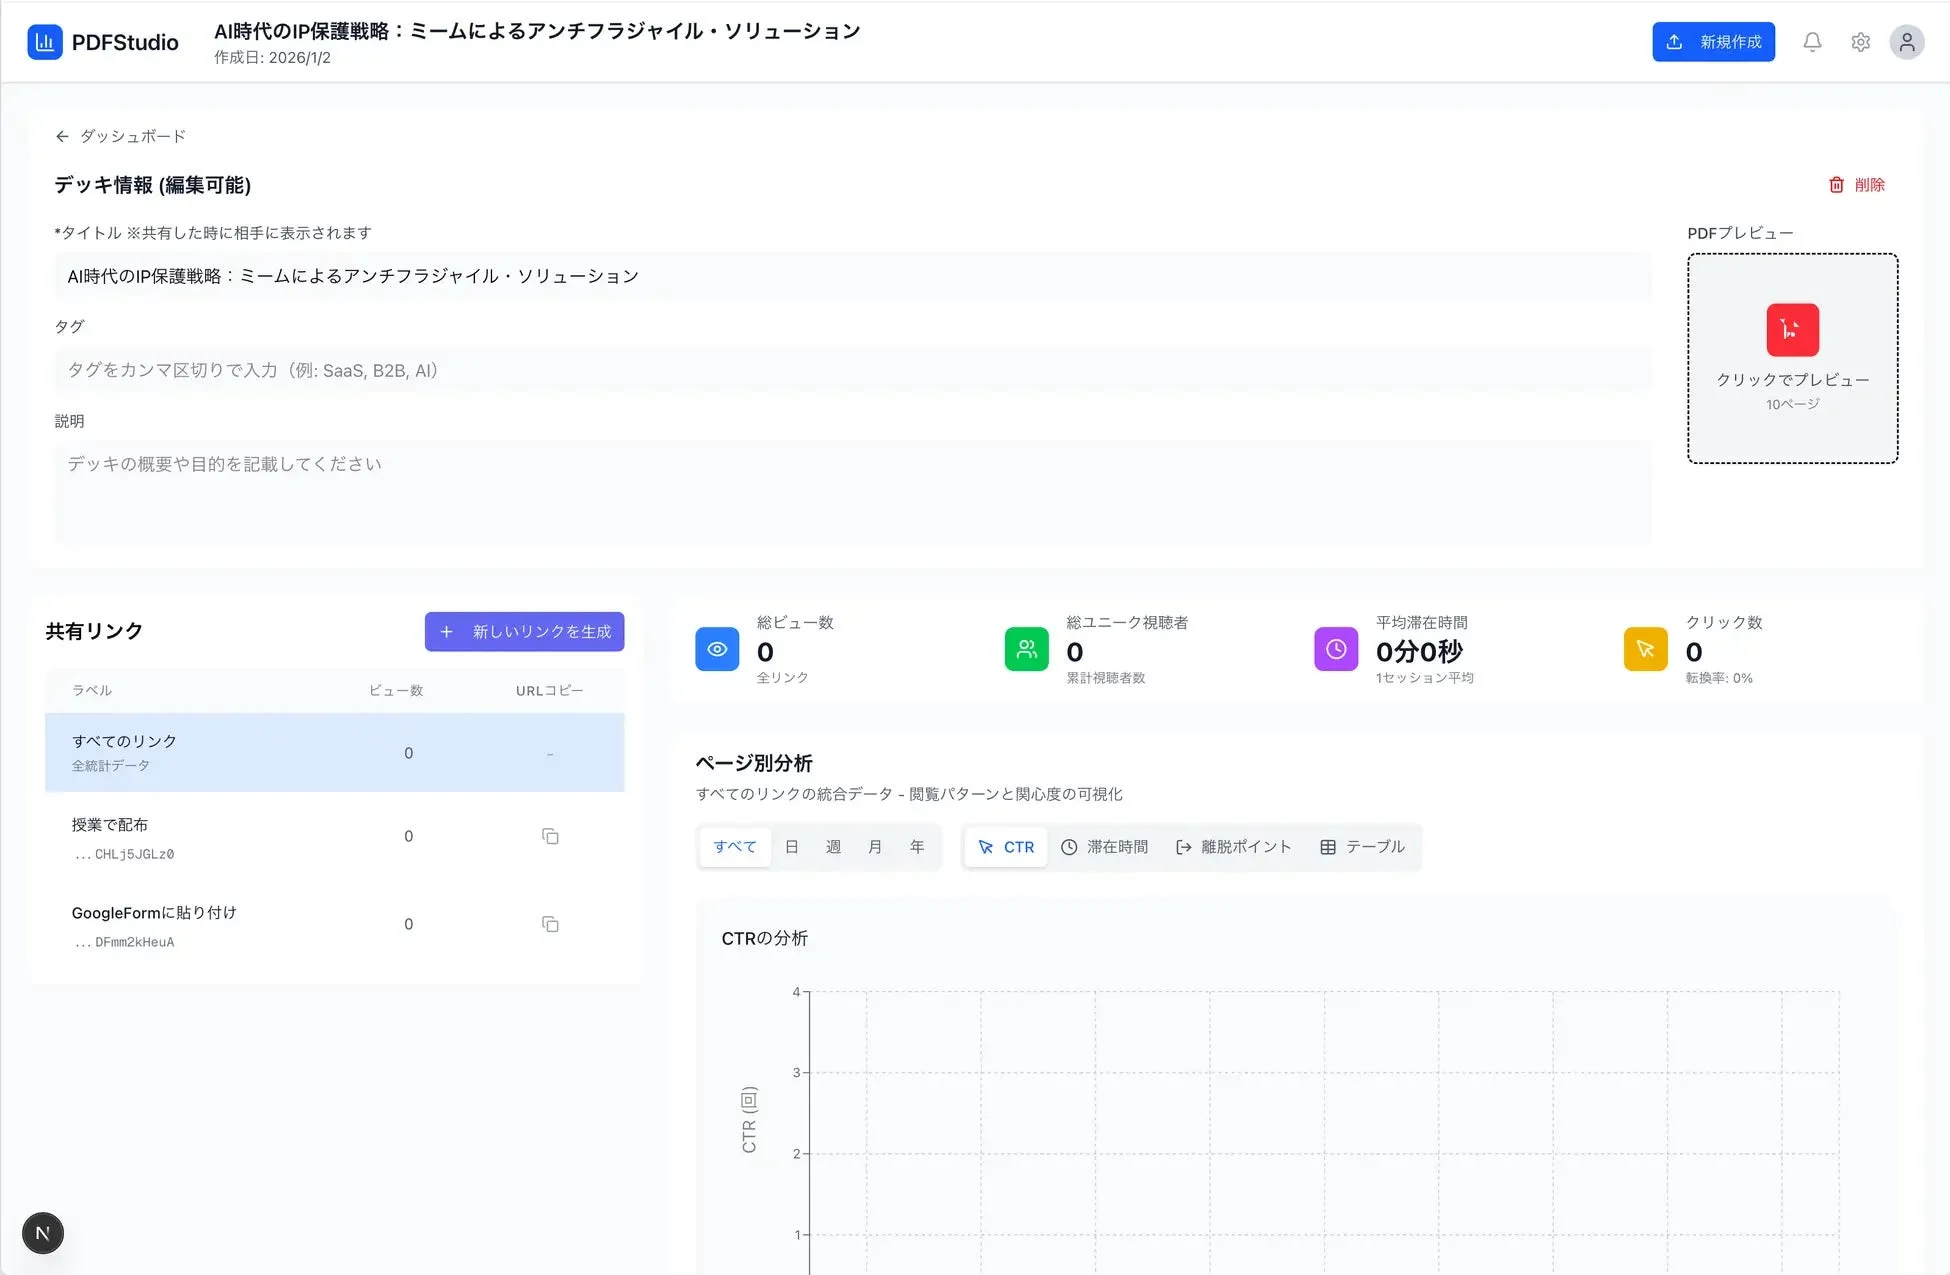Copy the URL for 授業で配布 link
The width and height of the screenshot is (1950, 1275).
coord(550,836)
